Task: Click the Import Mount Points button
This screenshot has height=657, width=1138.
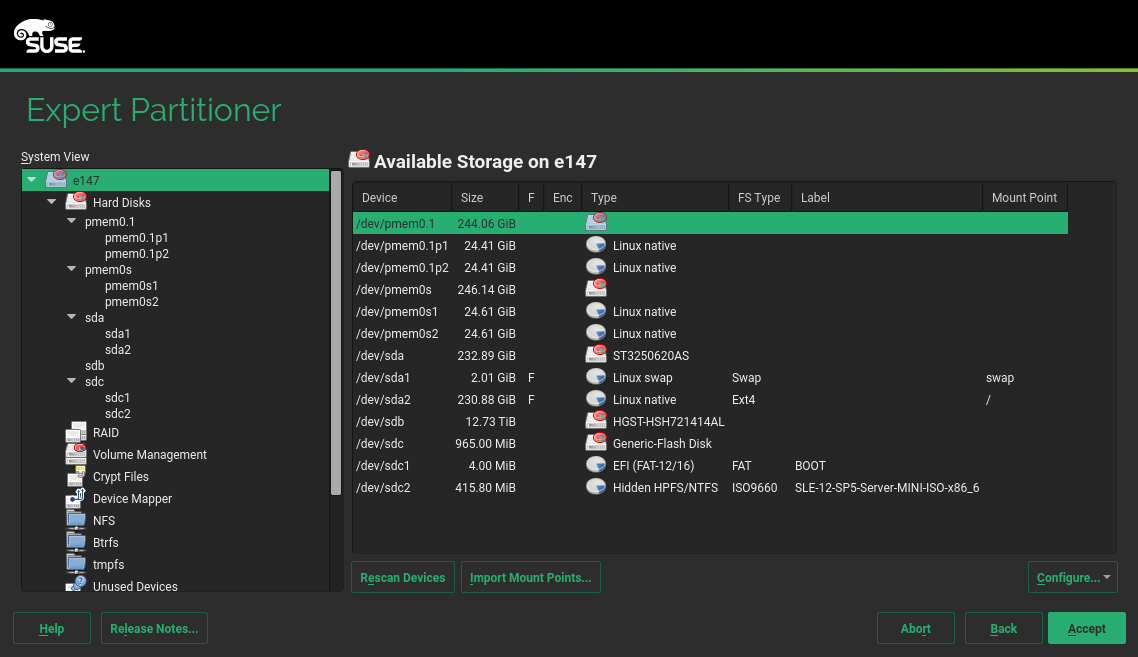Action: click(x=530, y=577)
